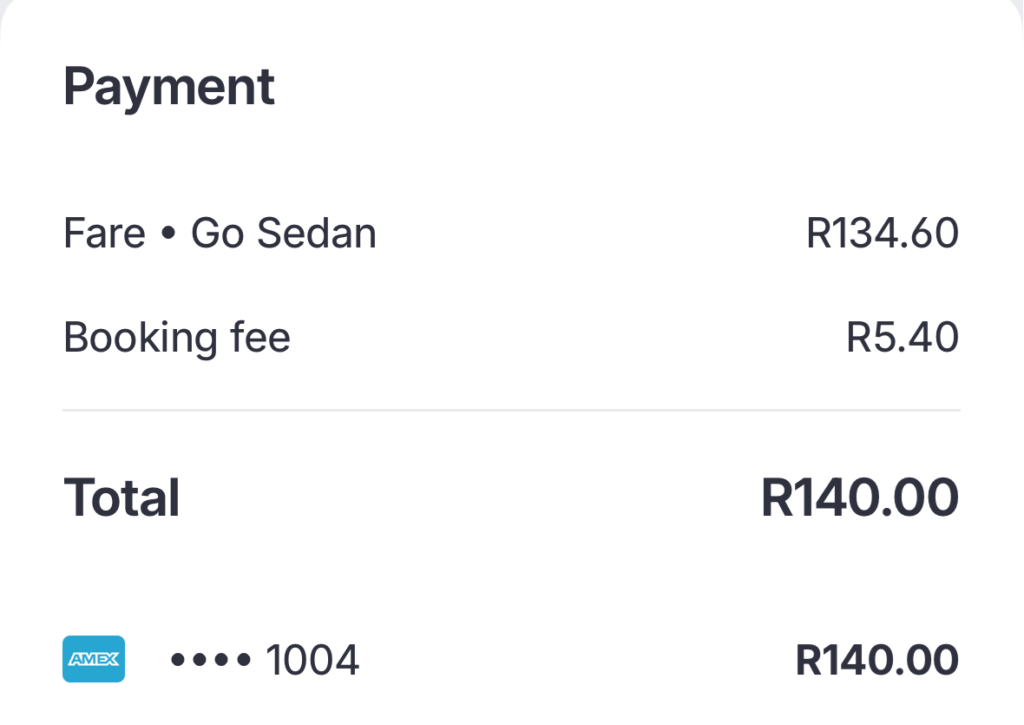Click the word Fare

[104, 233]
